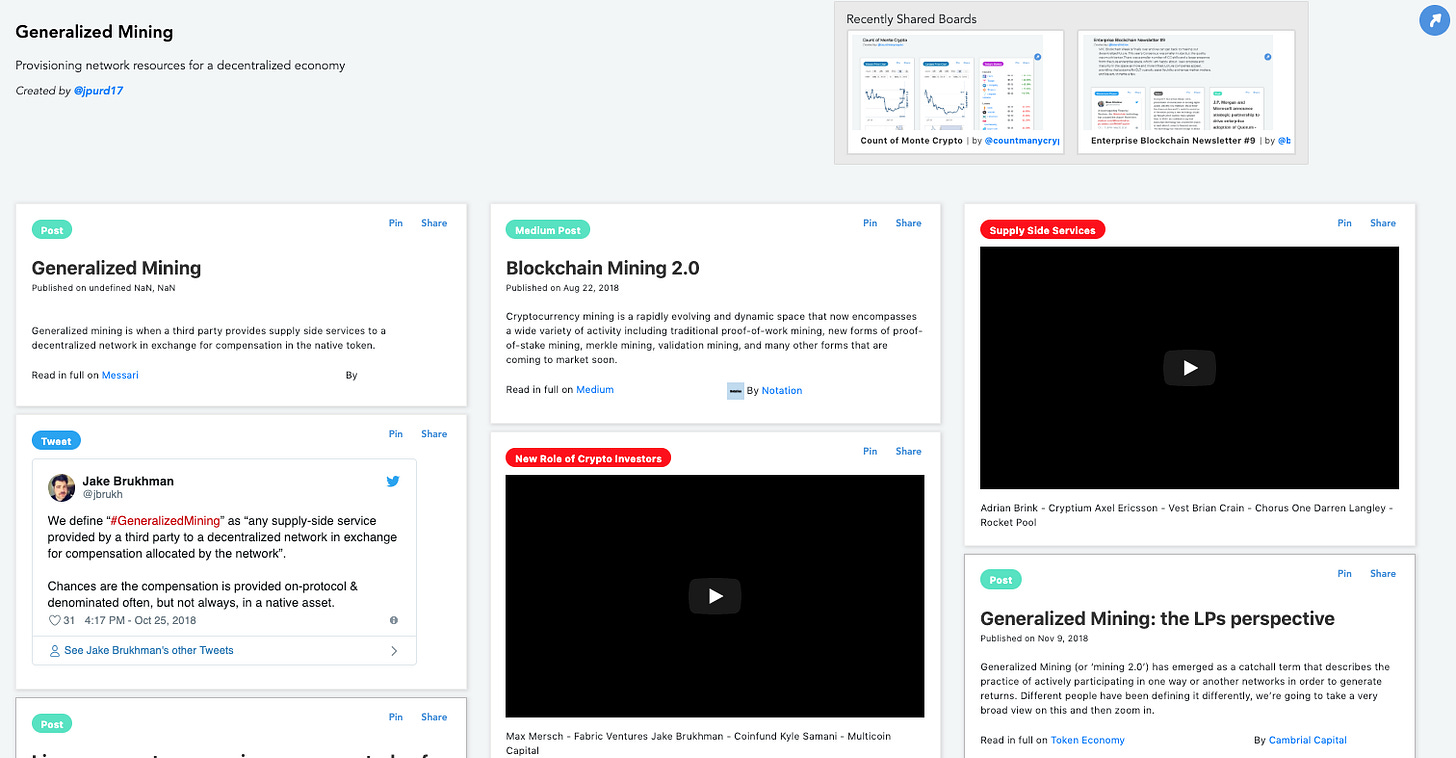Viewport: 1456px width, 758px height.
Task: Play the Supply Side Services video
Action: pos(1189,368)
